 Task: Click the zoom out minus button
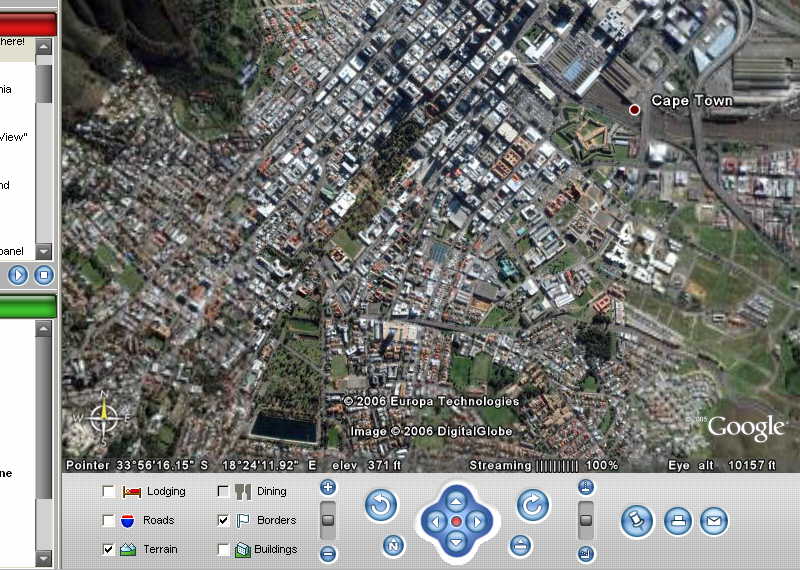point(328,553)
